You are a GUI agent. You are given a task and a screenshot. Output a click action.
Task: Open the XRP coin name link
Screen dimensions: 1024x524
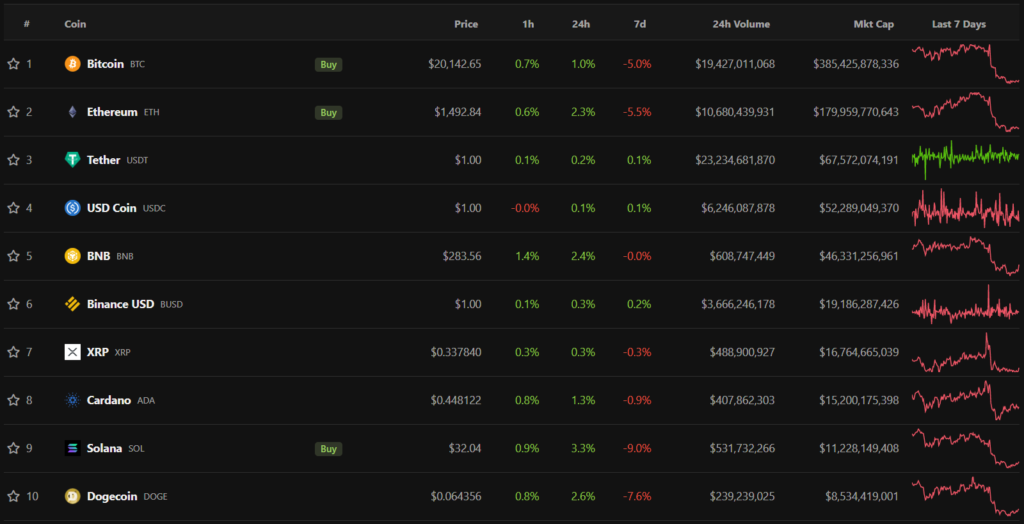tap(98, 352)
